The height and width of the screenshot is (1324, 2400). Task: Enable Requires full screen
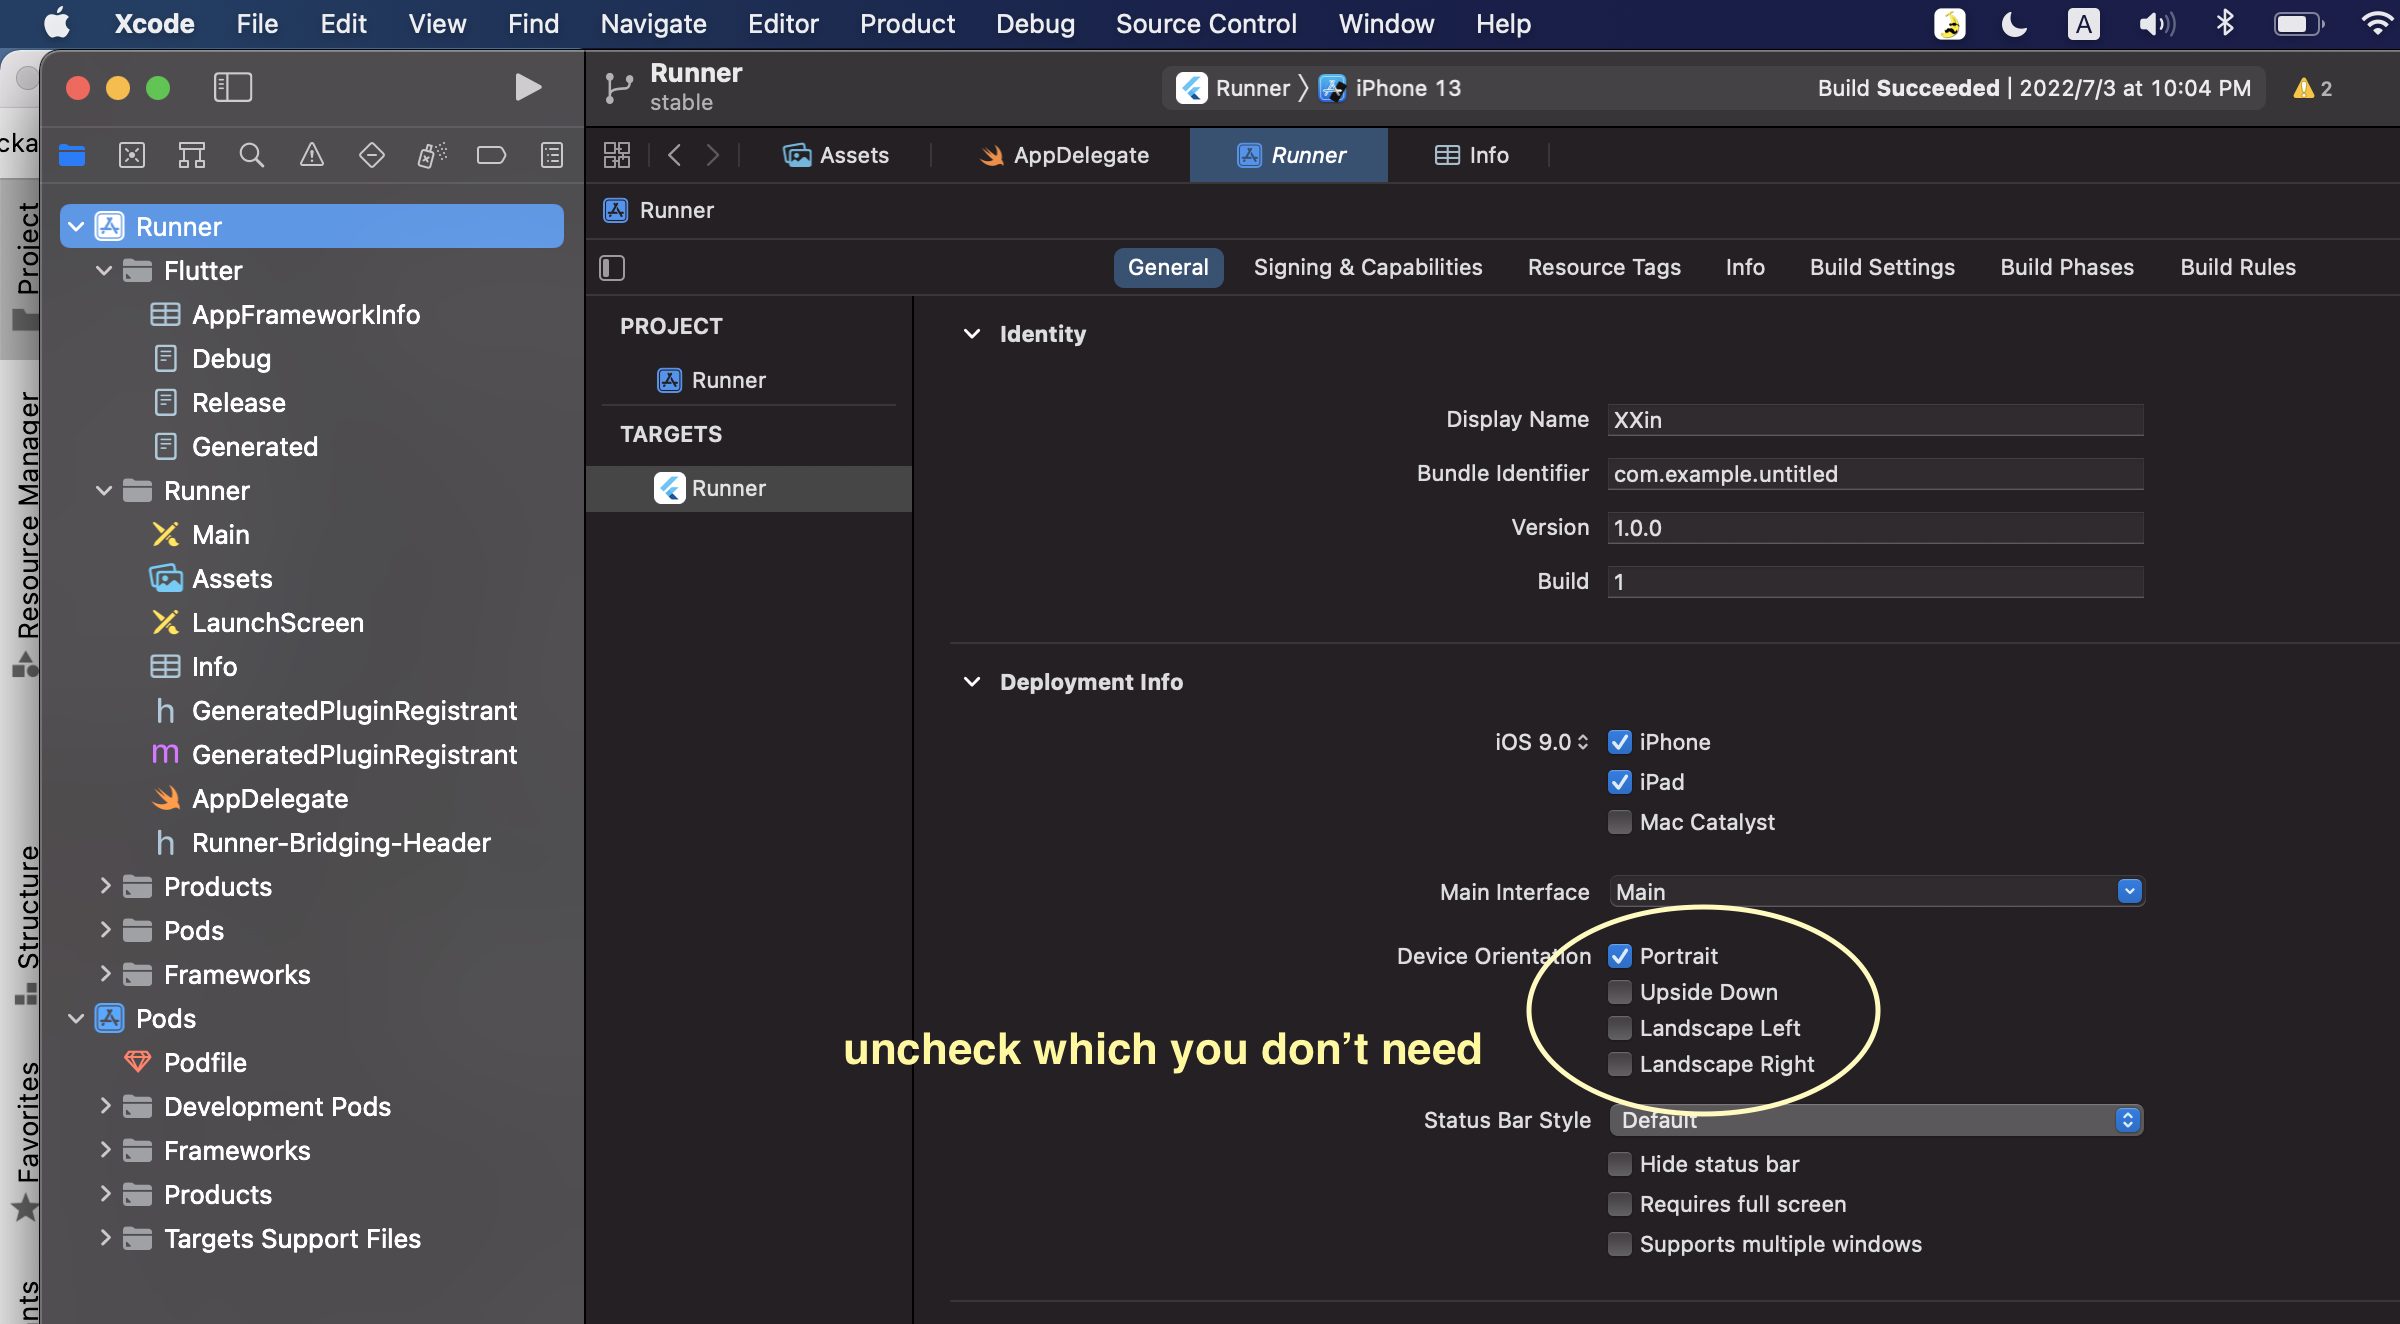coord(1620,1204)
